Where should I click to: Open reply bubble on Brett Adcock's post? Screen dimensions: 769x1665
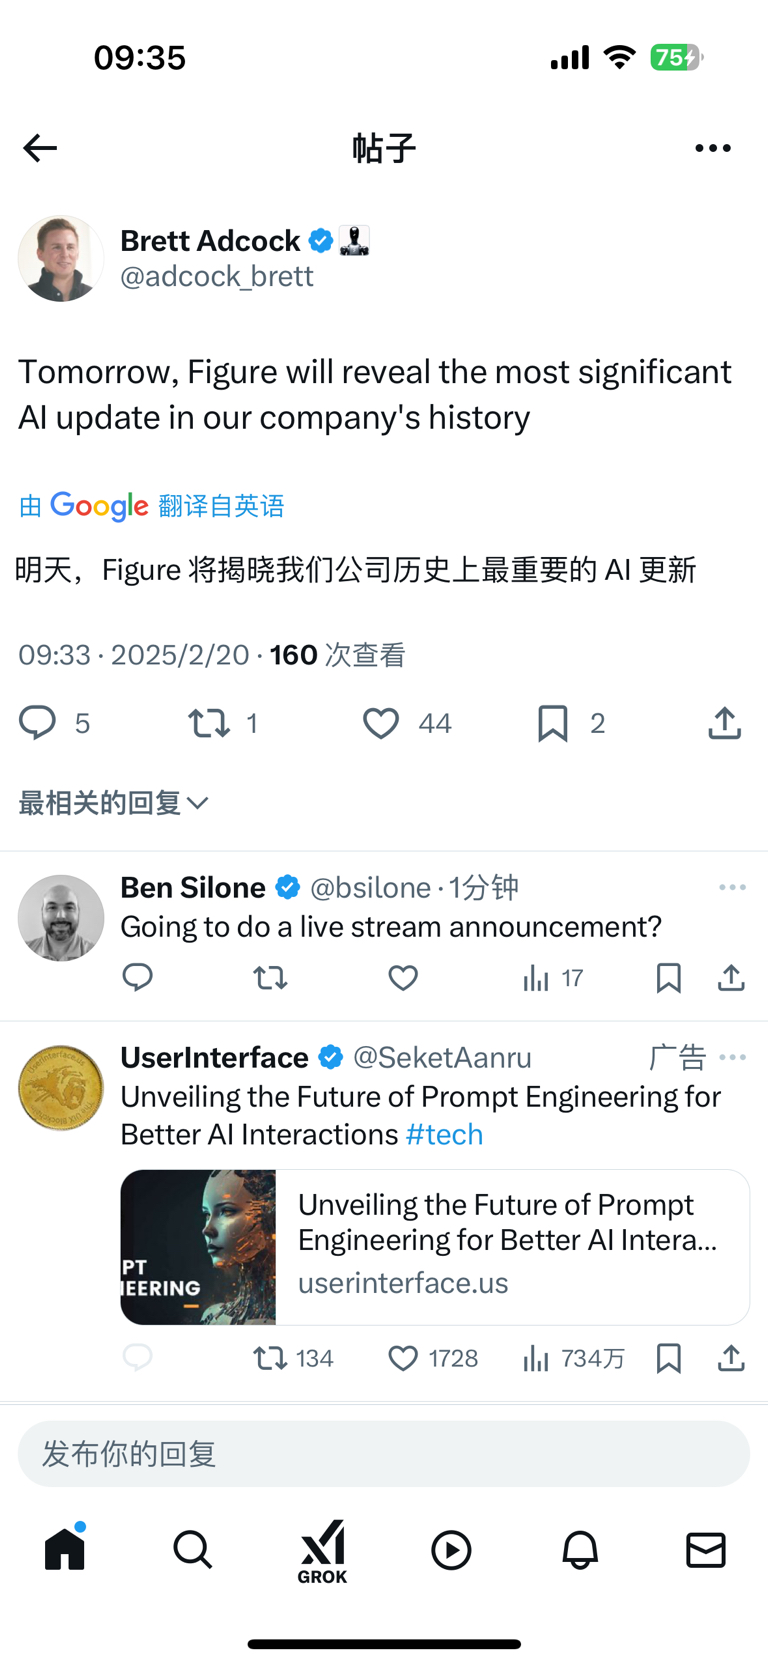click(38, 722)
